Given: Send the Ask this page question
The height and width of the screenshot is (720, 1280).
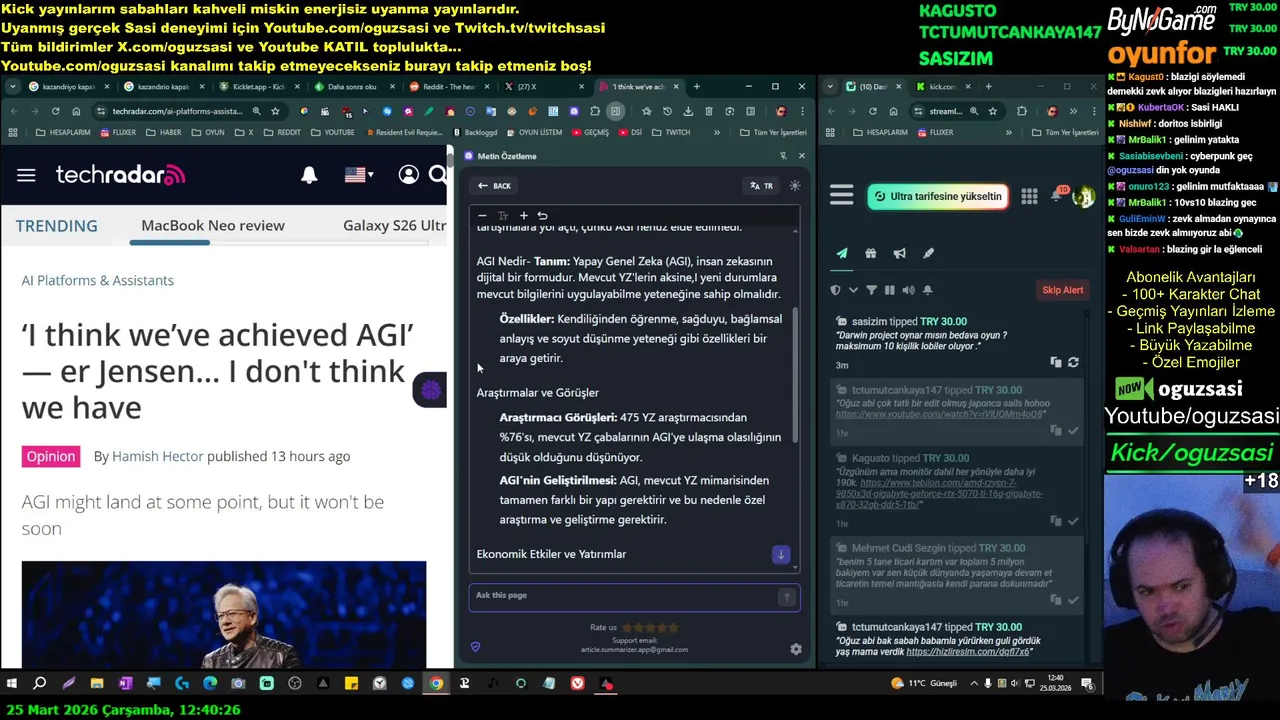Looking at the screenshot, I should pyautogui.click(x=787, y=597).
